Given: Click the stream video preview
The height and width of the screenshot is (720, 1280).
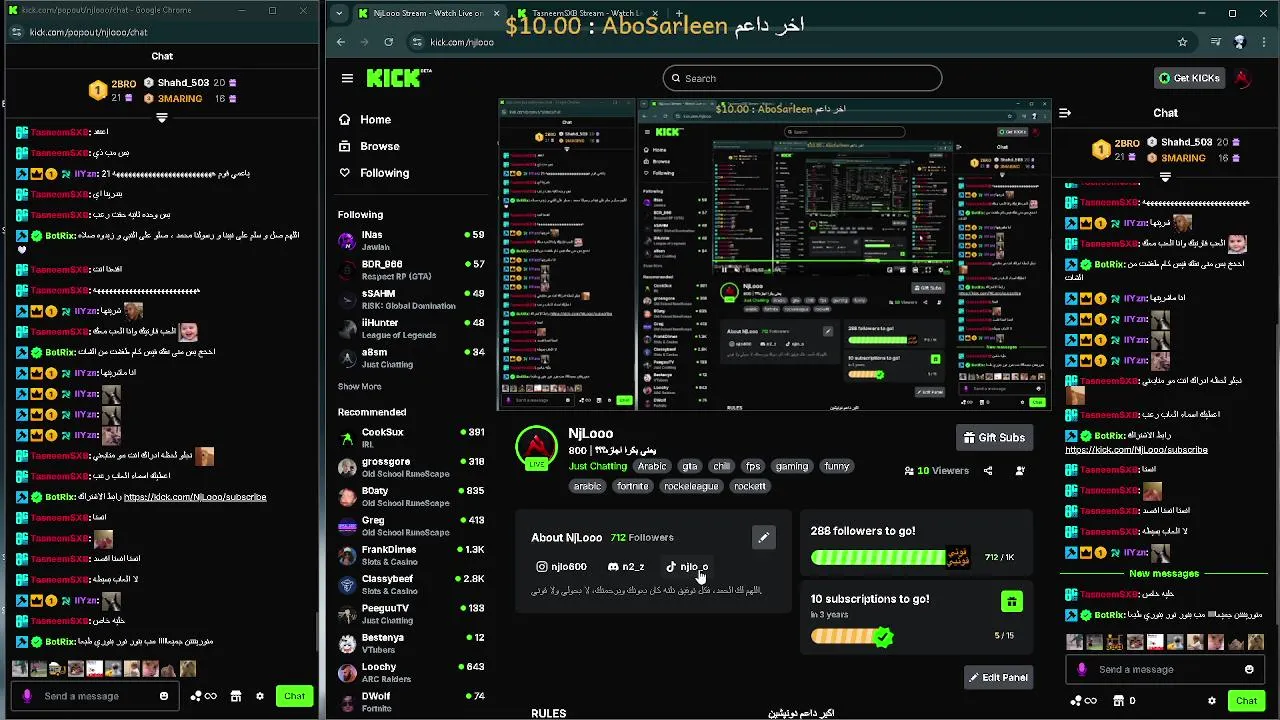Looking at the screenshot, I should (x=775, y=254).
